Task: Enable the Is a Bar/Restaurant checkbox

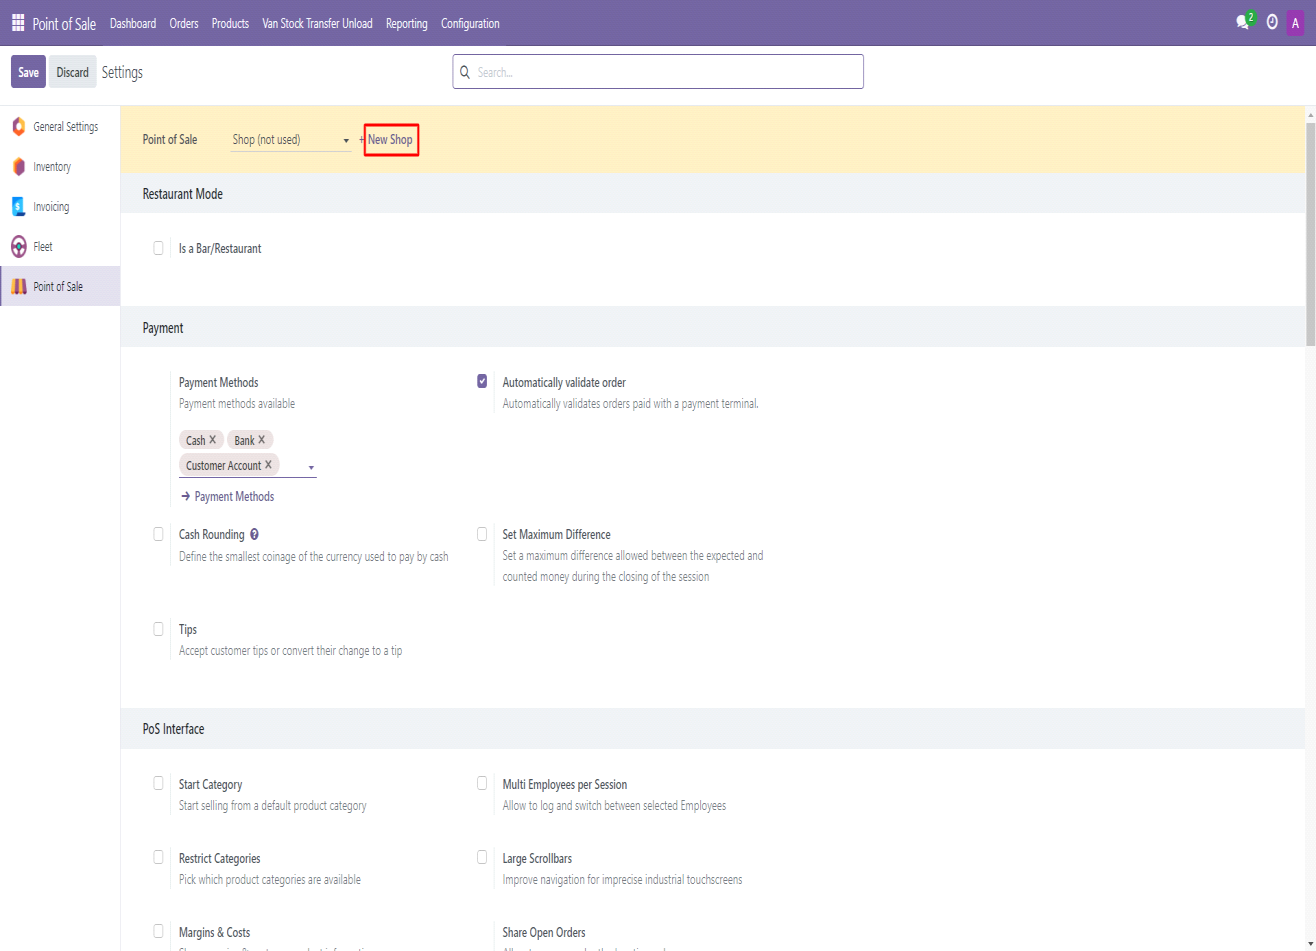Action: (x=158, y=248)
